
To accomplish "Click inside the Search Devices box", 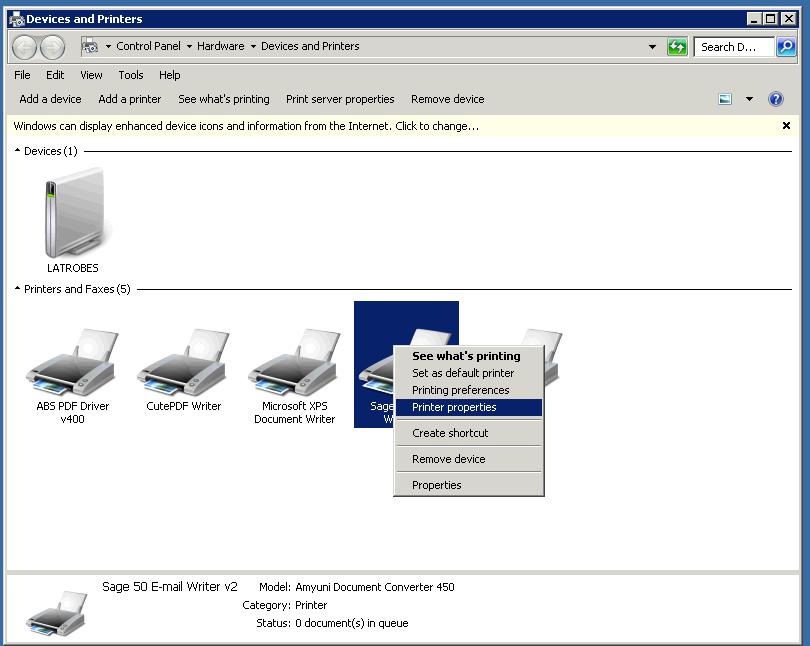I will point(735,46).
